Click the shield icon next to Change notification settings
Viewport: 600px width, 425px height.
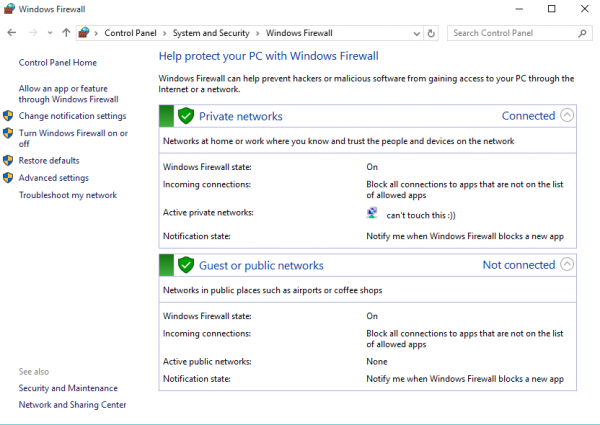[x=9, y=116]
